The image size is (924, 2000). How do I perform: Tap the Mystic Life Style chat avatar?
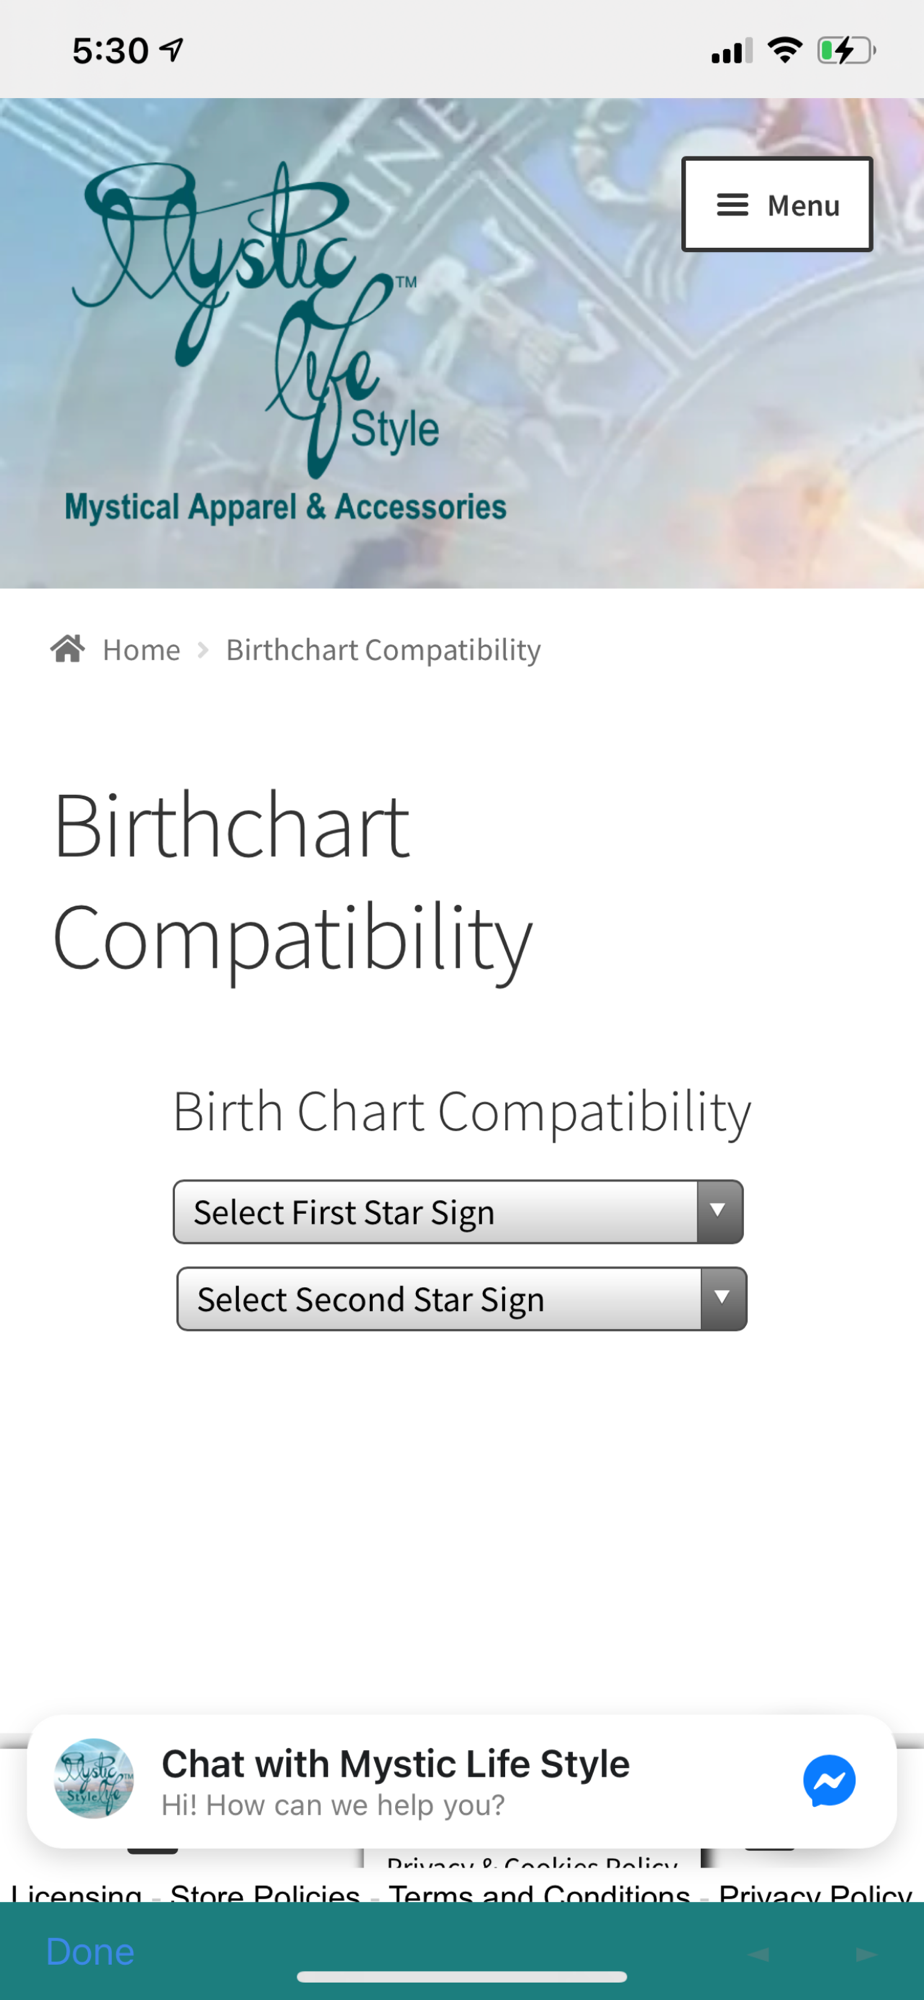(x=94, y=1778)
